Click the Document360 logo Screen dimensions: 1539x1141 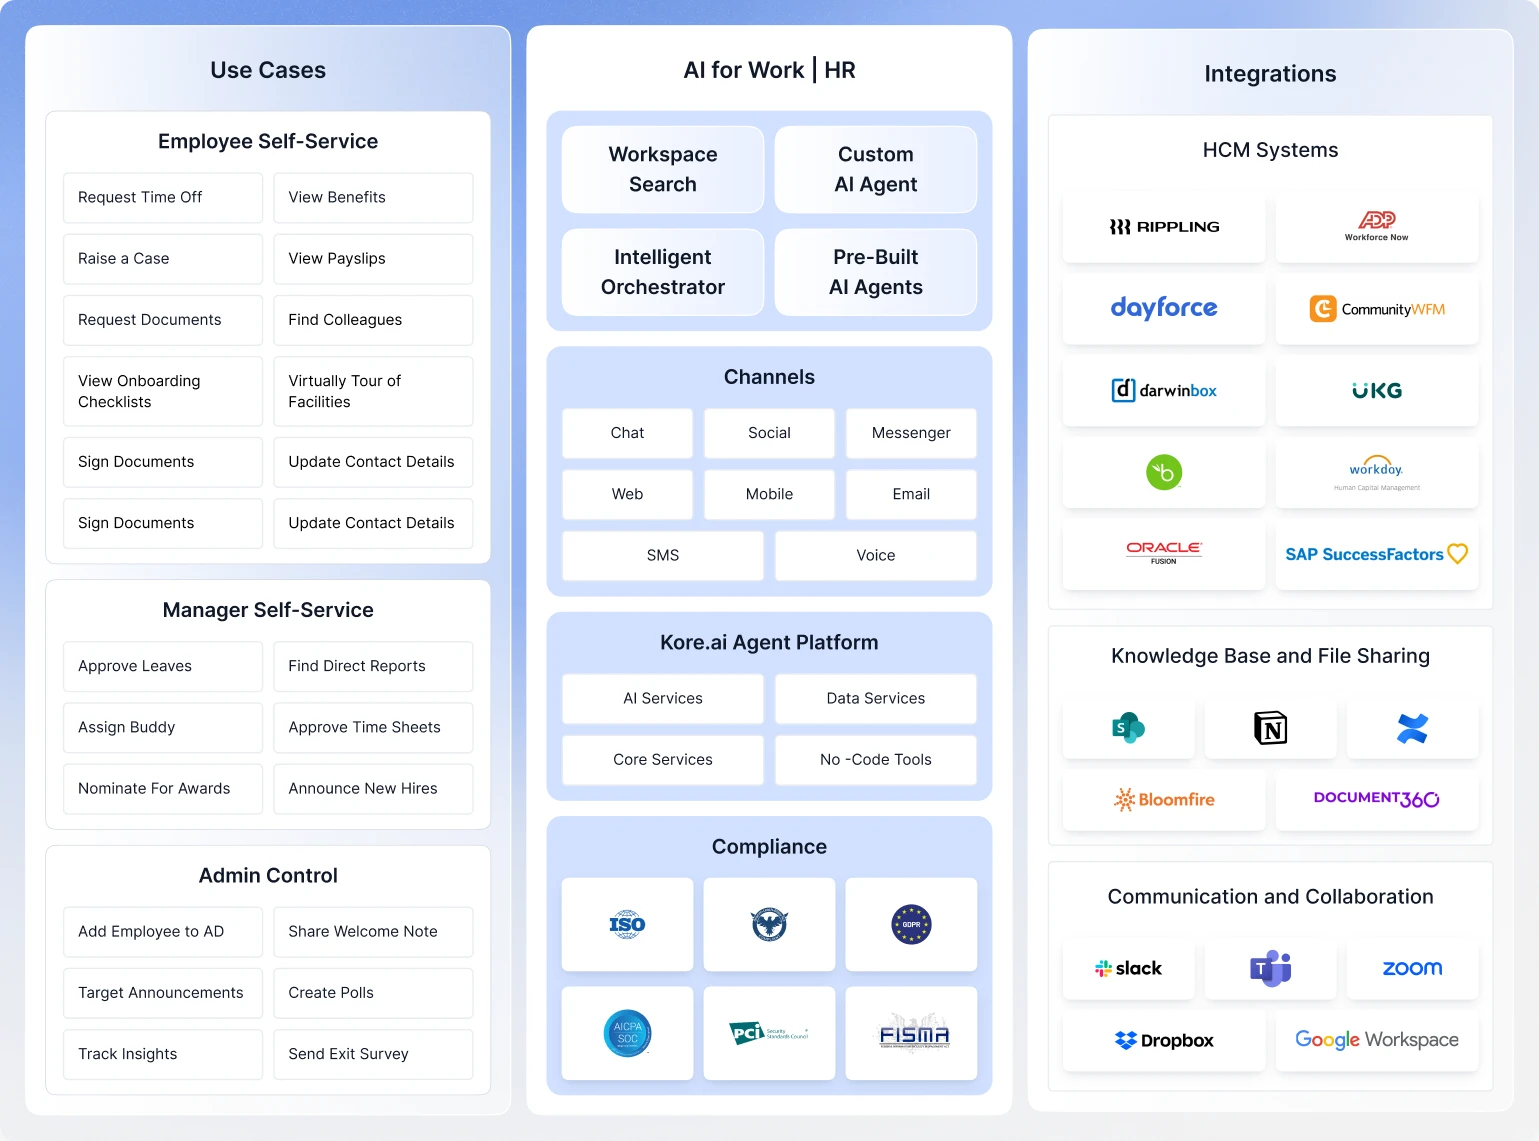1377,799
